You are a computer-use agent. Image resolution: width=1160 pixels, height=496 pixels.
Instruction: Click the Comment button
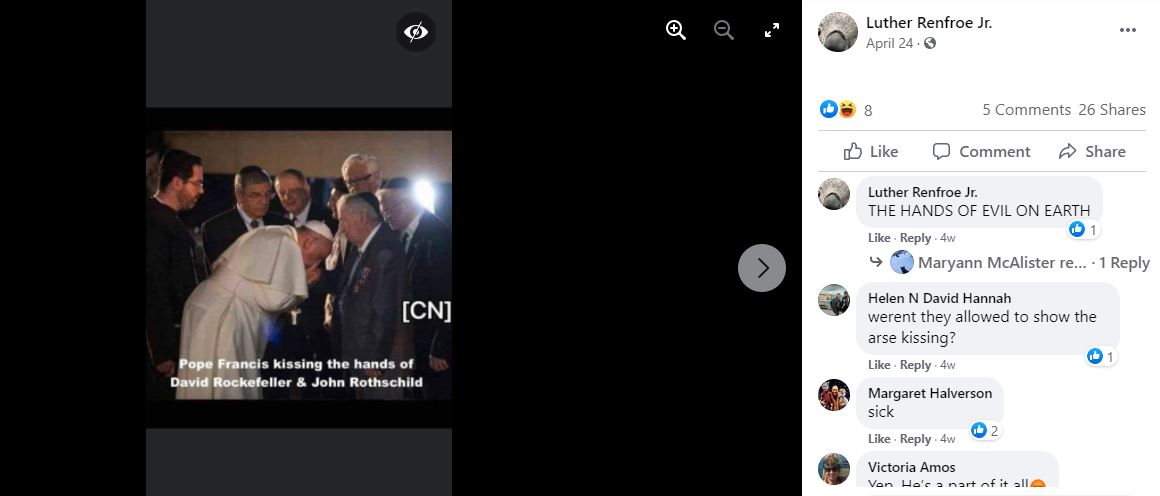(x=981, y=151)
